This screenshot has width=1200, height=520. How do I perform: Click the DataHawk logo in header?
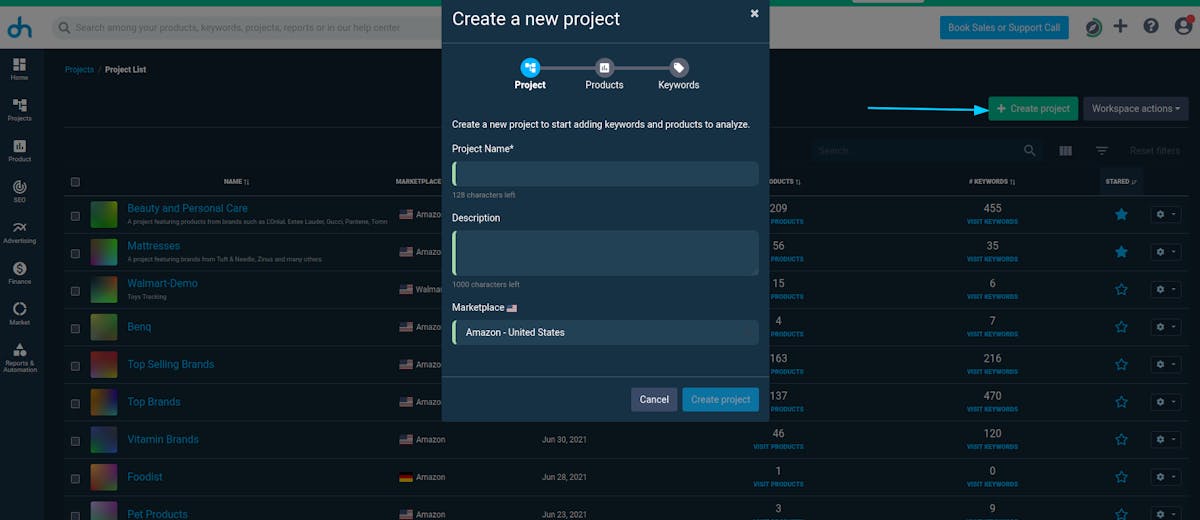20,28
